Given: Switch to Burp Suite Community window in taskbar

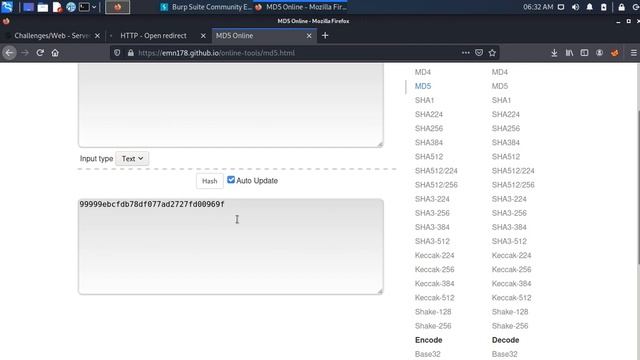Looking at the screenshot, I should (207, 7).
